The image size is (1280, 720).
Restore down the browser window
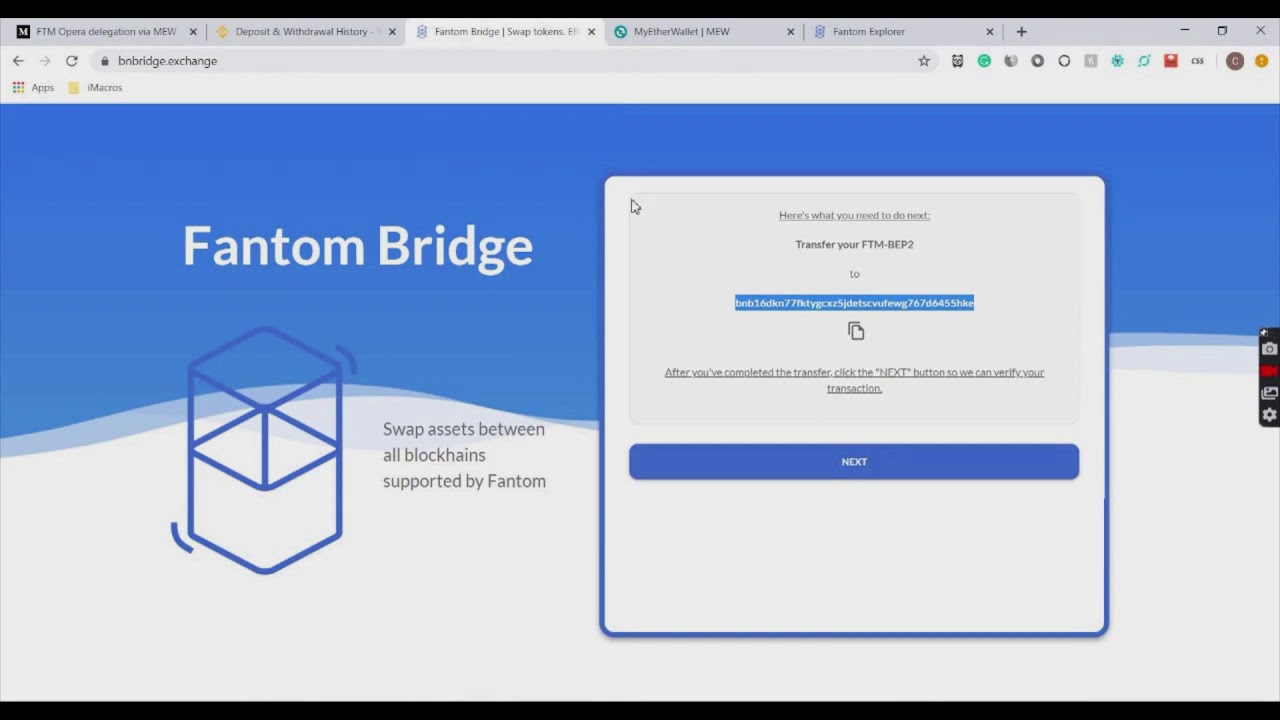coord(1222,31)
